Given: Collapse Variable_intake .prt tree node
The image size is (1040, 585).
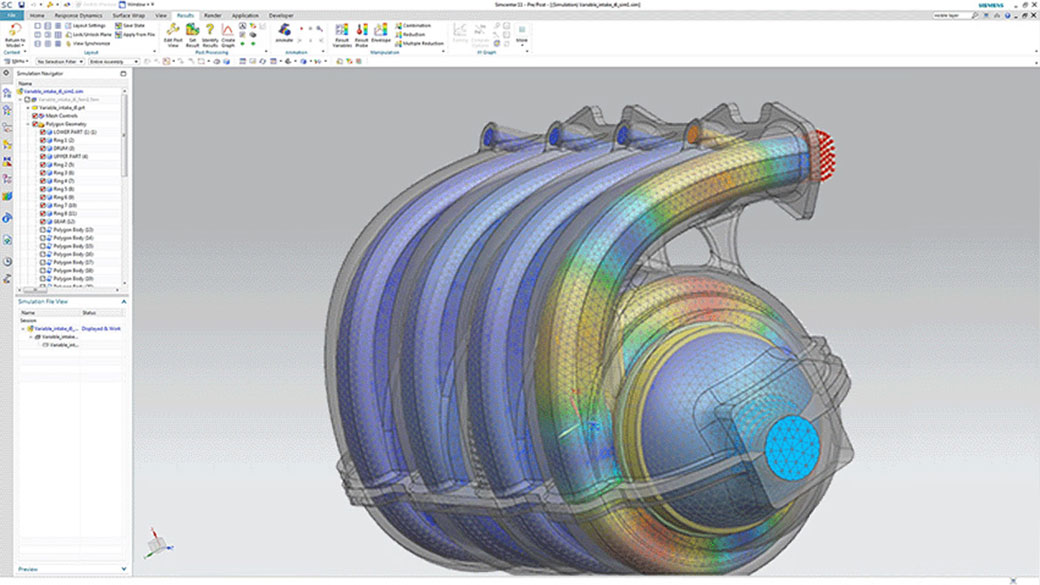Looking at the screenshot, I should click(28, 107).
